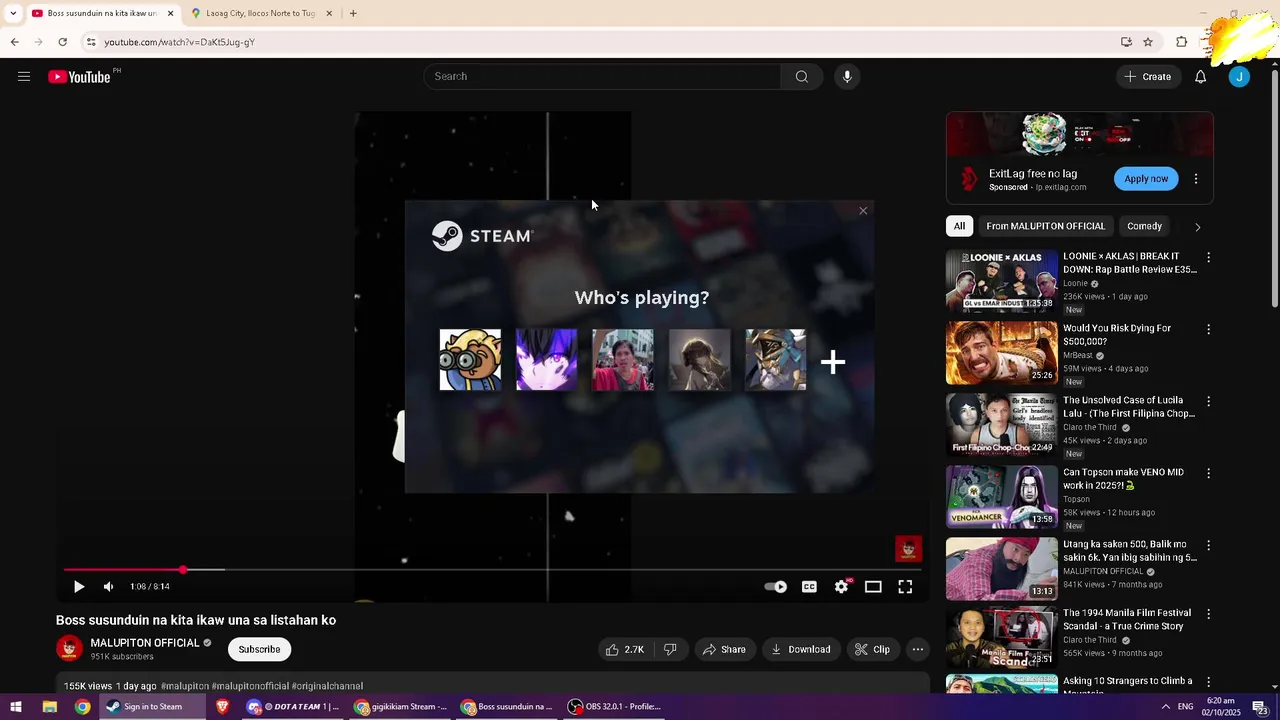Viewport: 1280px width, 720px height.
Task: Subscribe to MALUPITON OFFICIAL
Action: click(x=259, y=649)
